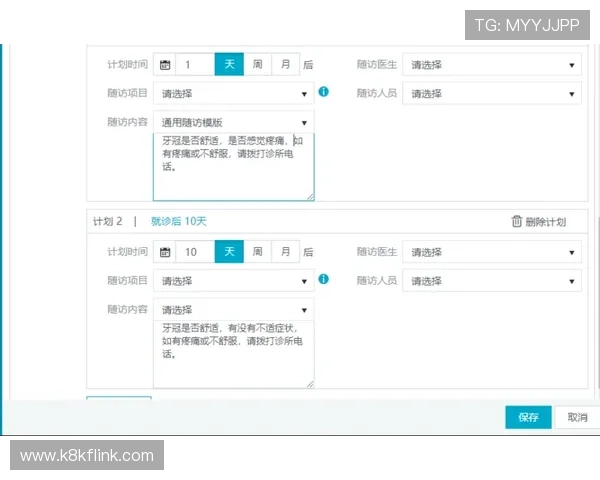Click the 计划 2 header label
Viewport: 600px width, 480px height.
(108, 221)
